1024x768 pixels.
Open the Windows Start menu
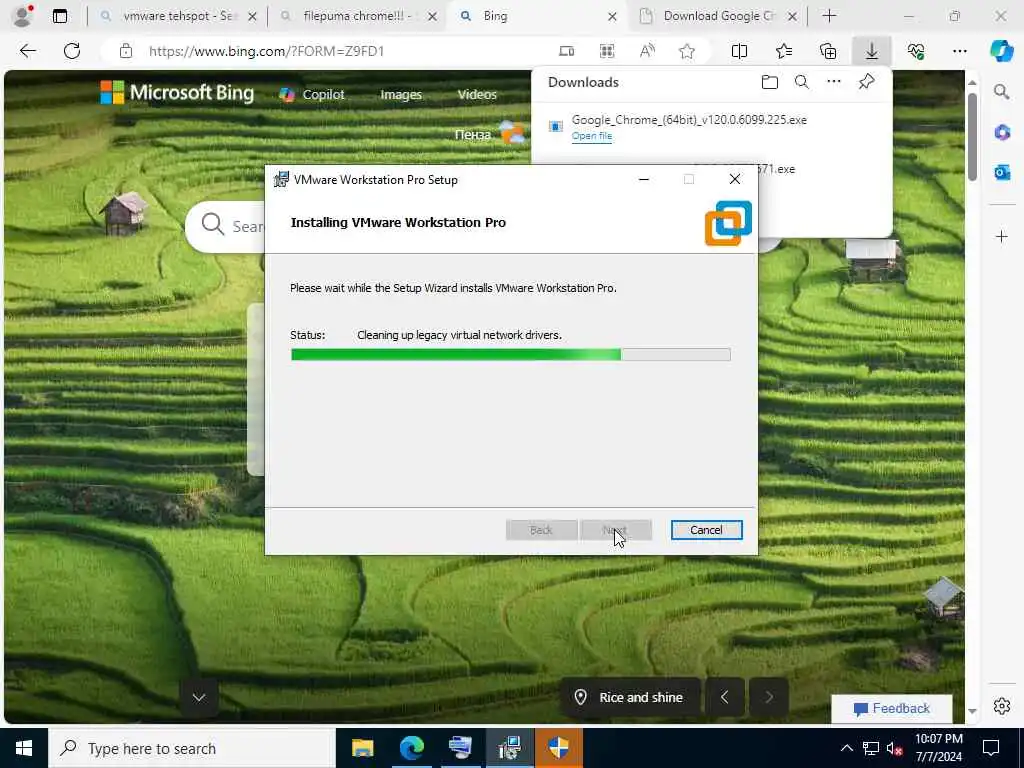(x=24, y=748)
